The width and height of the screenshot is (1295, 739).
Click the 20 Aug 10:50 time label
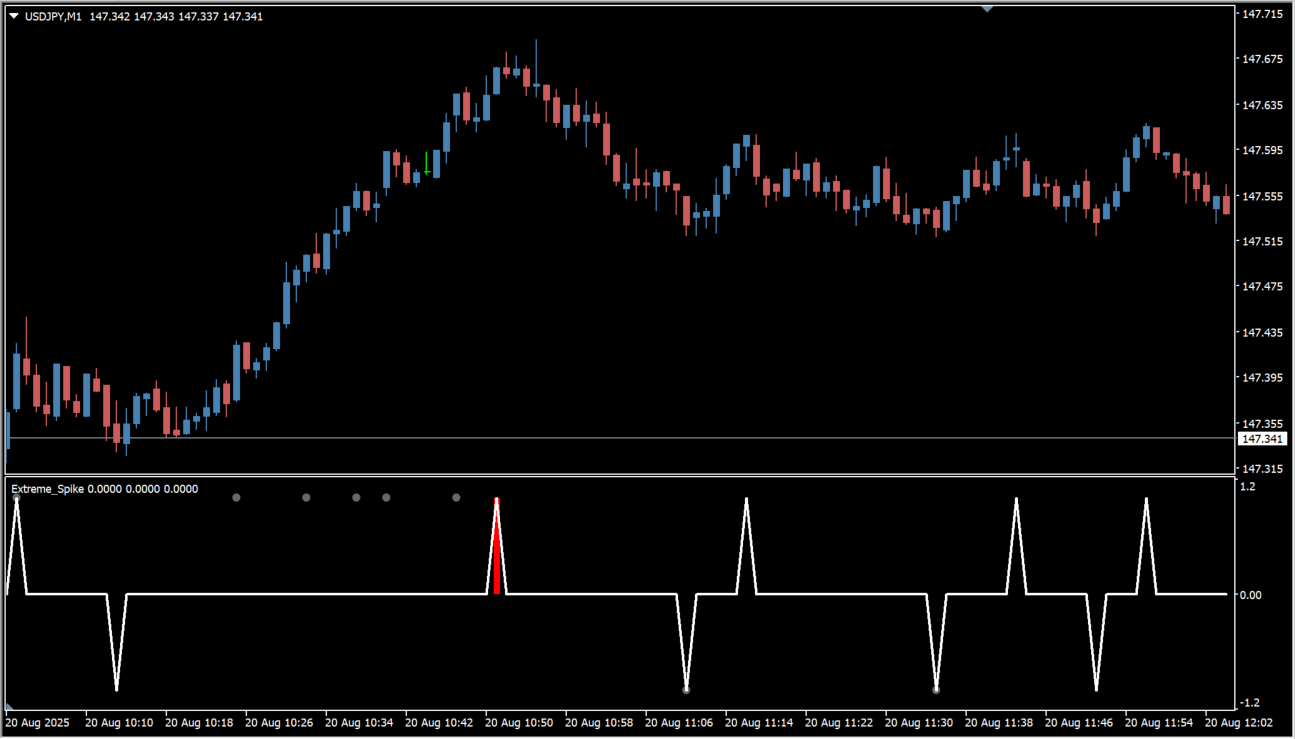[519, 722]
